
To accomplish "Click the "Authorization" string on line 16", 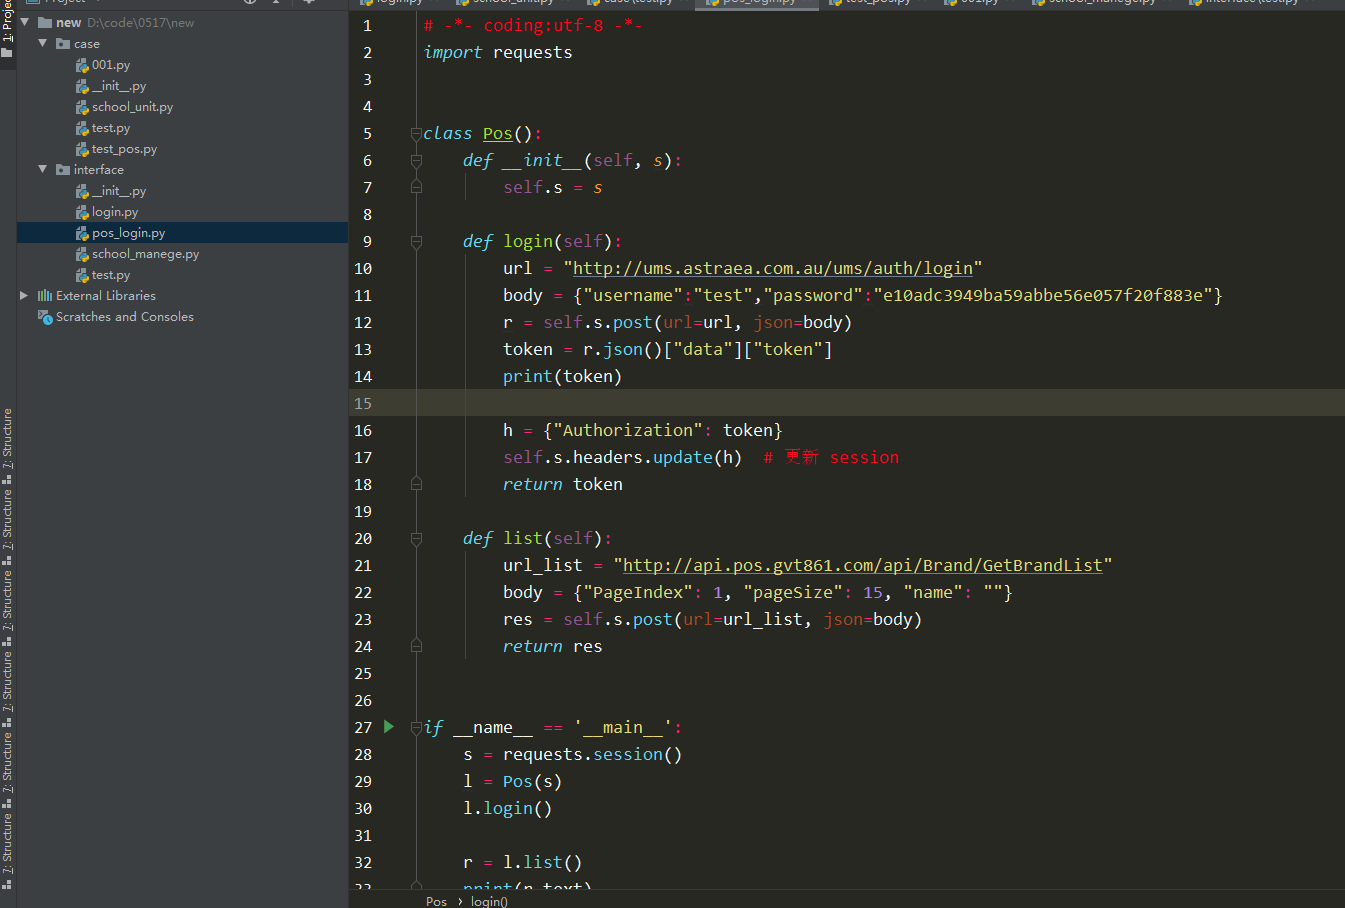I will click(628, 430).
